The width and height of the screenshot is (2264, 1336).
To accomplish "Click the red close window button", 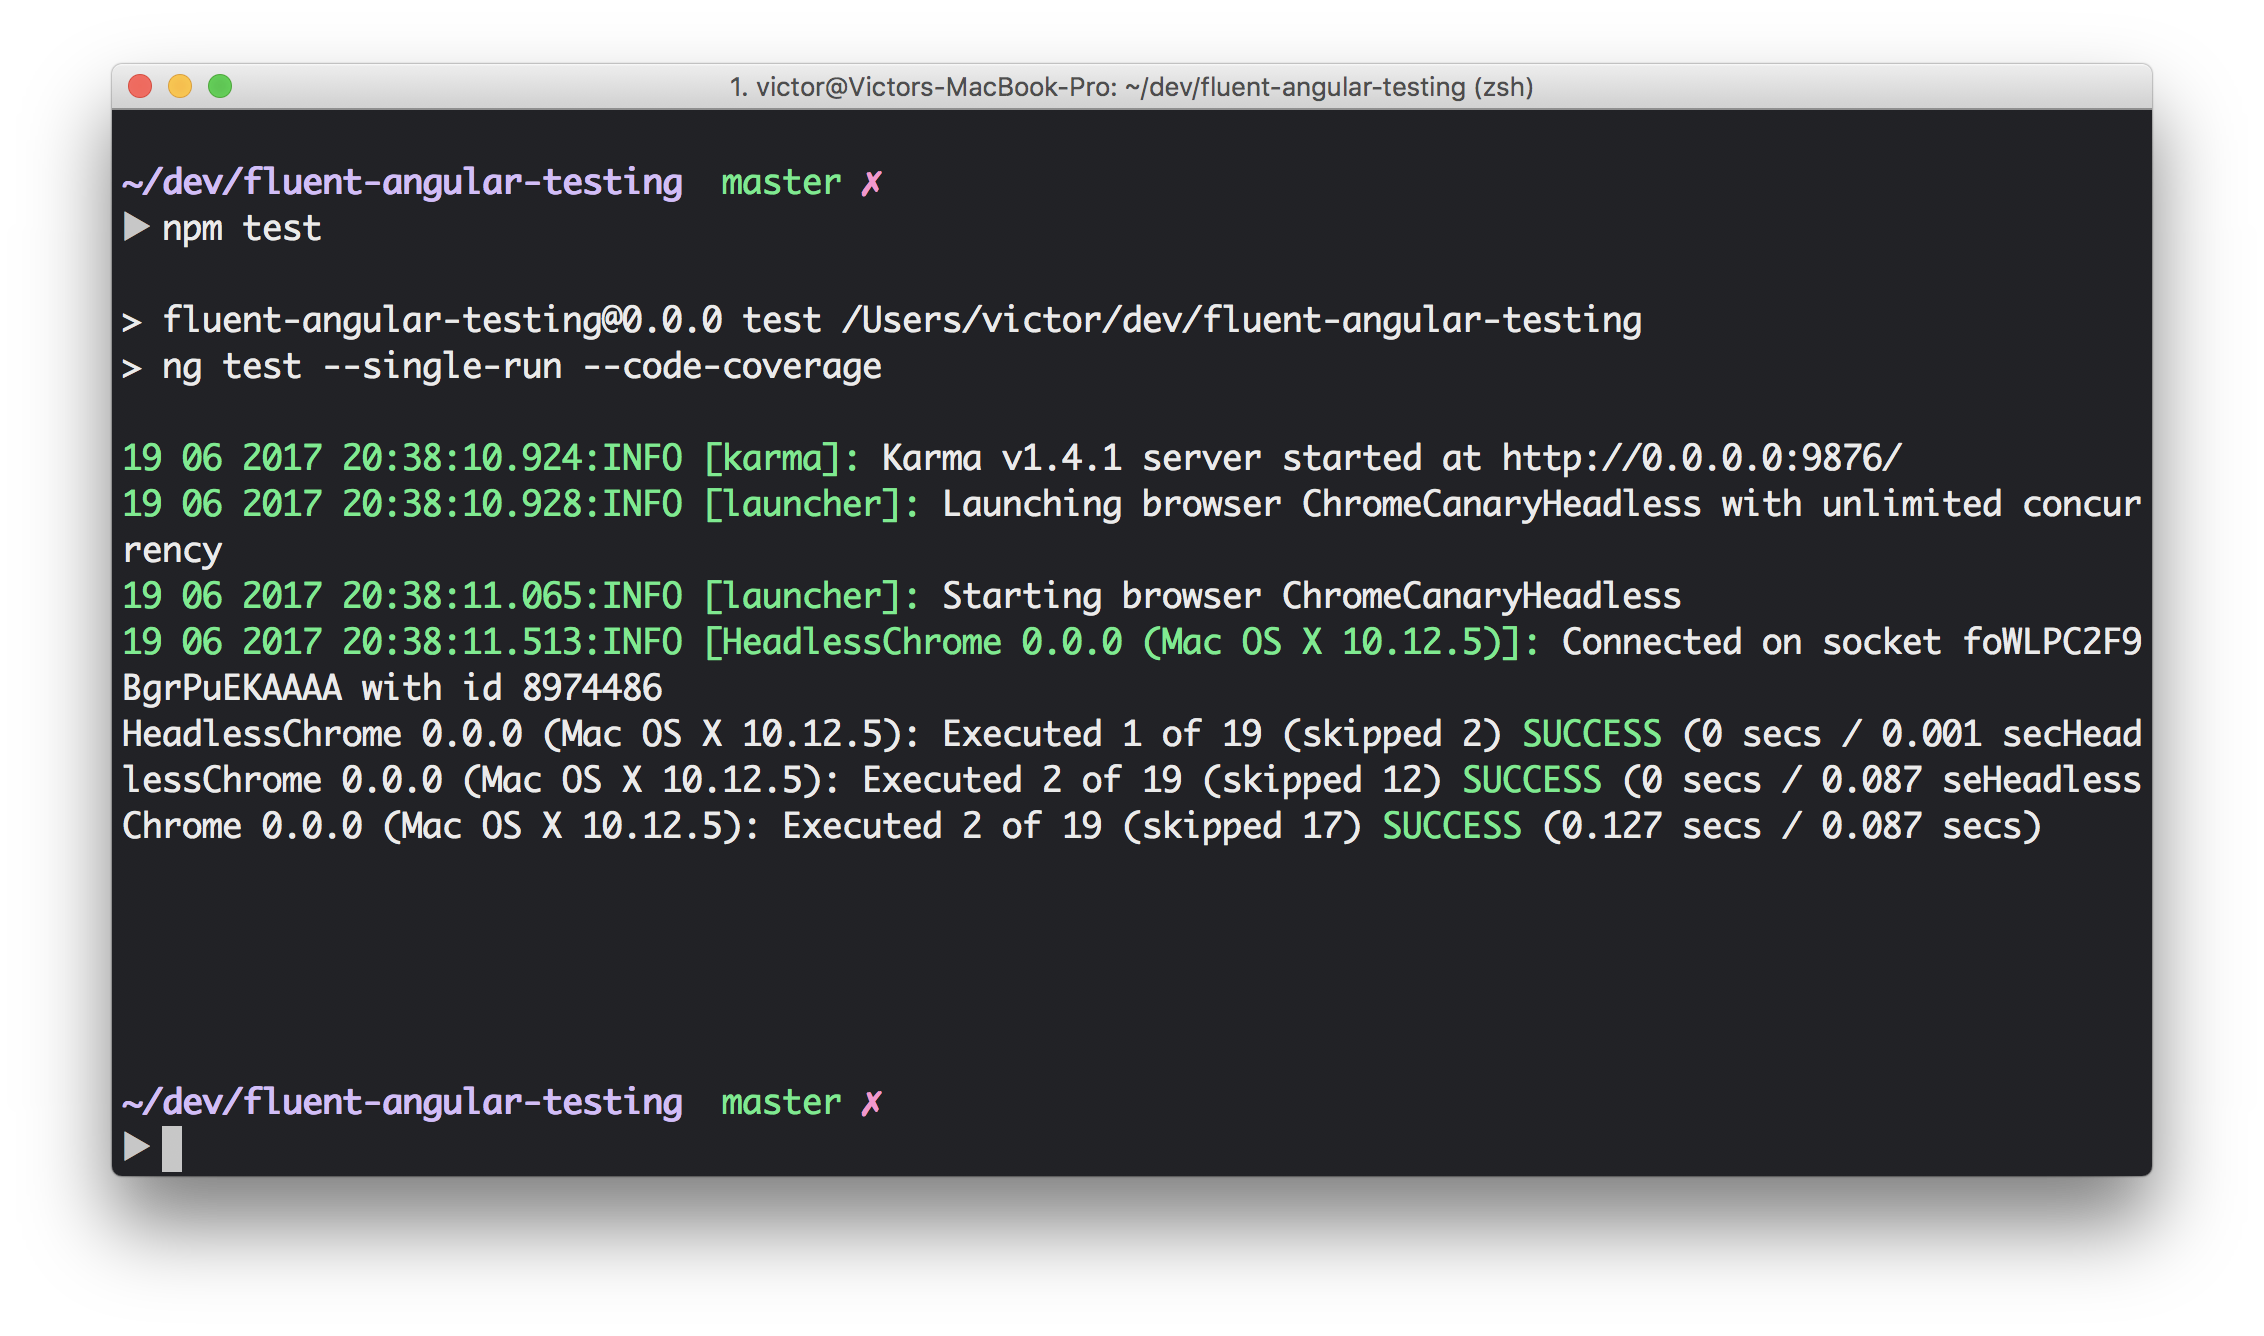I will click(x=140, y=87).
